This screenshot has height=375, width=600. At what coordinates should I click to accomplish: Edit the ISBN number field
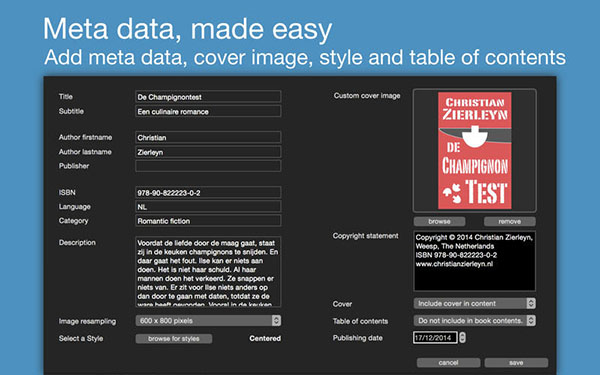click(x=208, y=192)
